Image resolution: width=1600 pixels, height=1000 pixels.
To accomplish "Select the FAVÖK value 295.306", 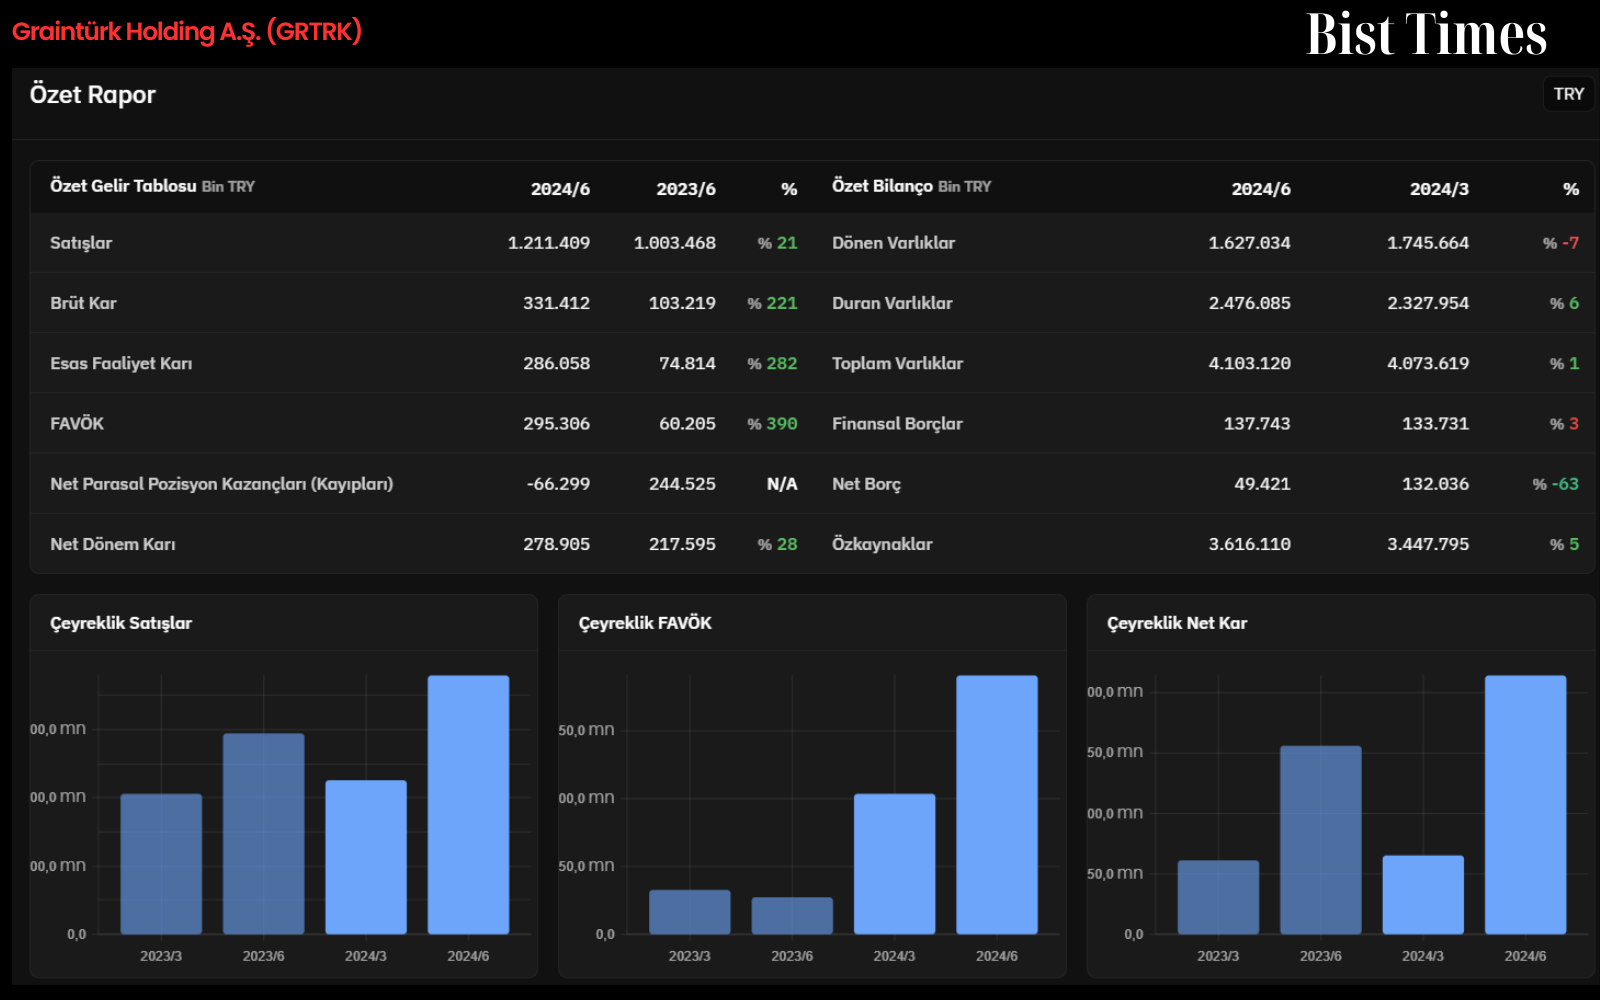I will point(557,423).
